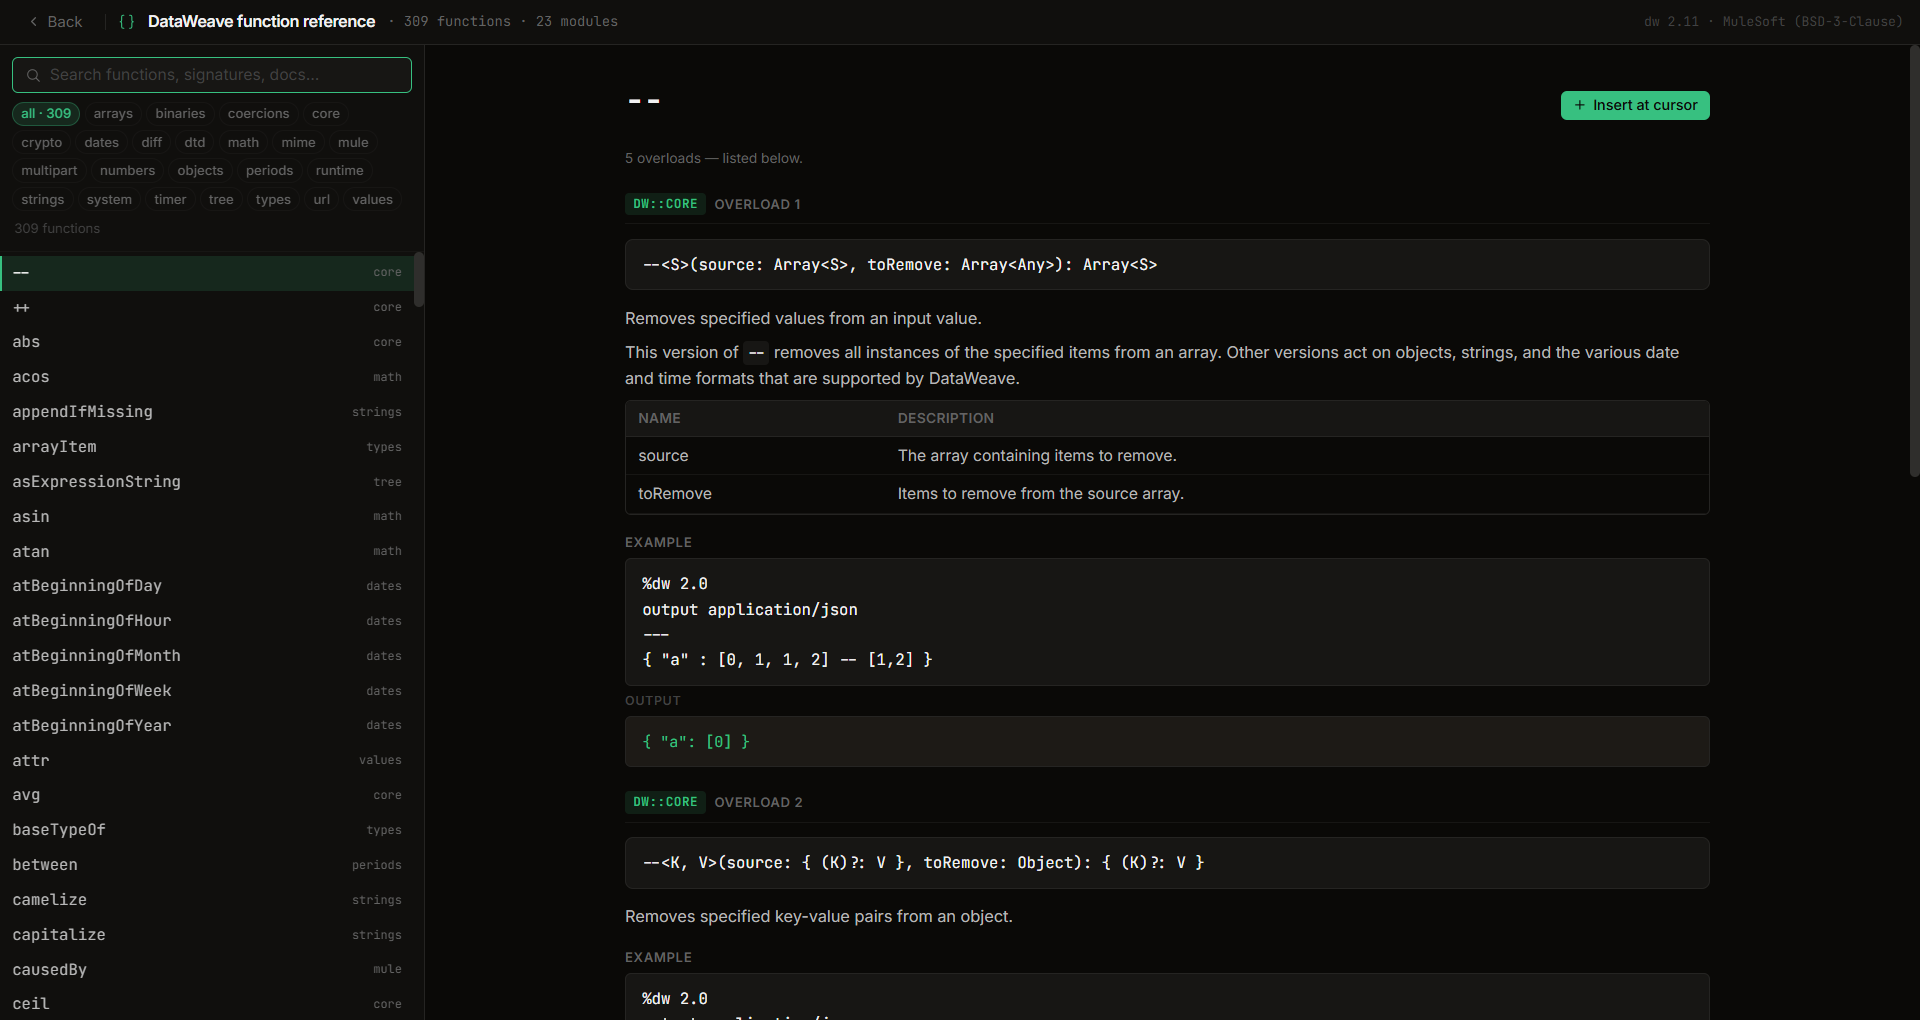Open the atBeginningOfDay function entry
The width and height of the screenshot is (1920, 1020).
tap(207, 586)
